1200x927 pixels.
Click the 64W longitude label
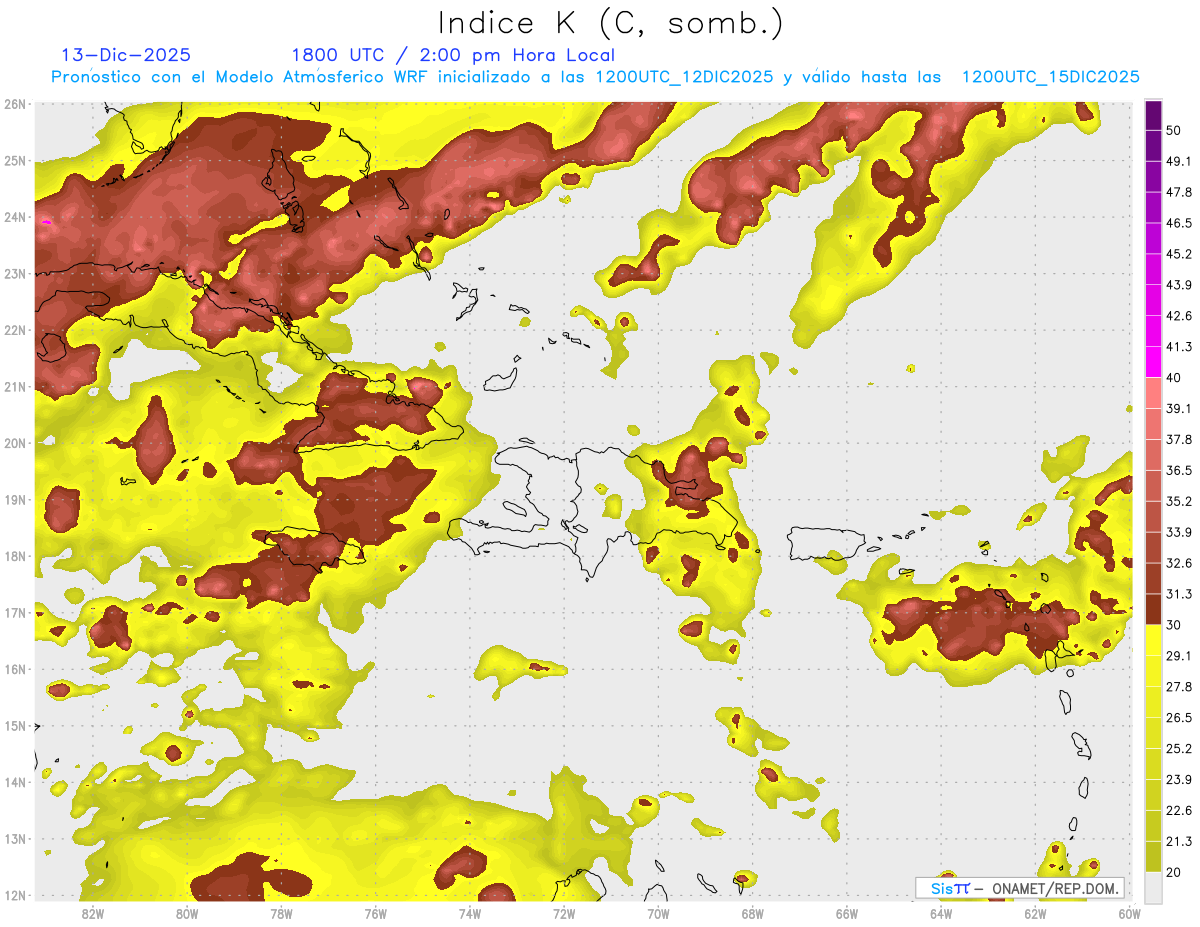point(941,913)
